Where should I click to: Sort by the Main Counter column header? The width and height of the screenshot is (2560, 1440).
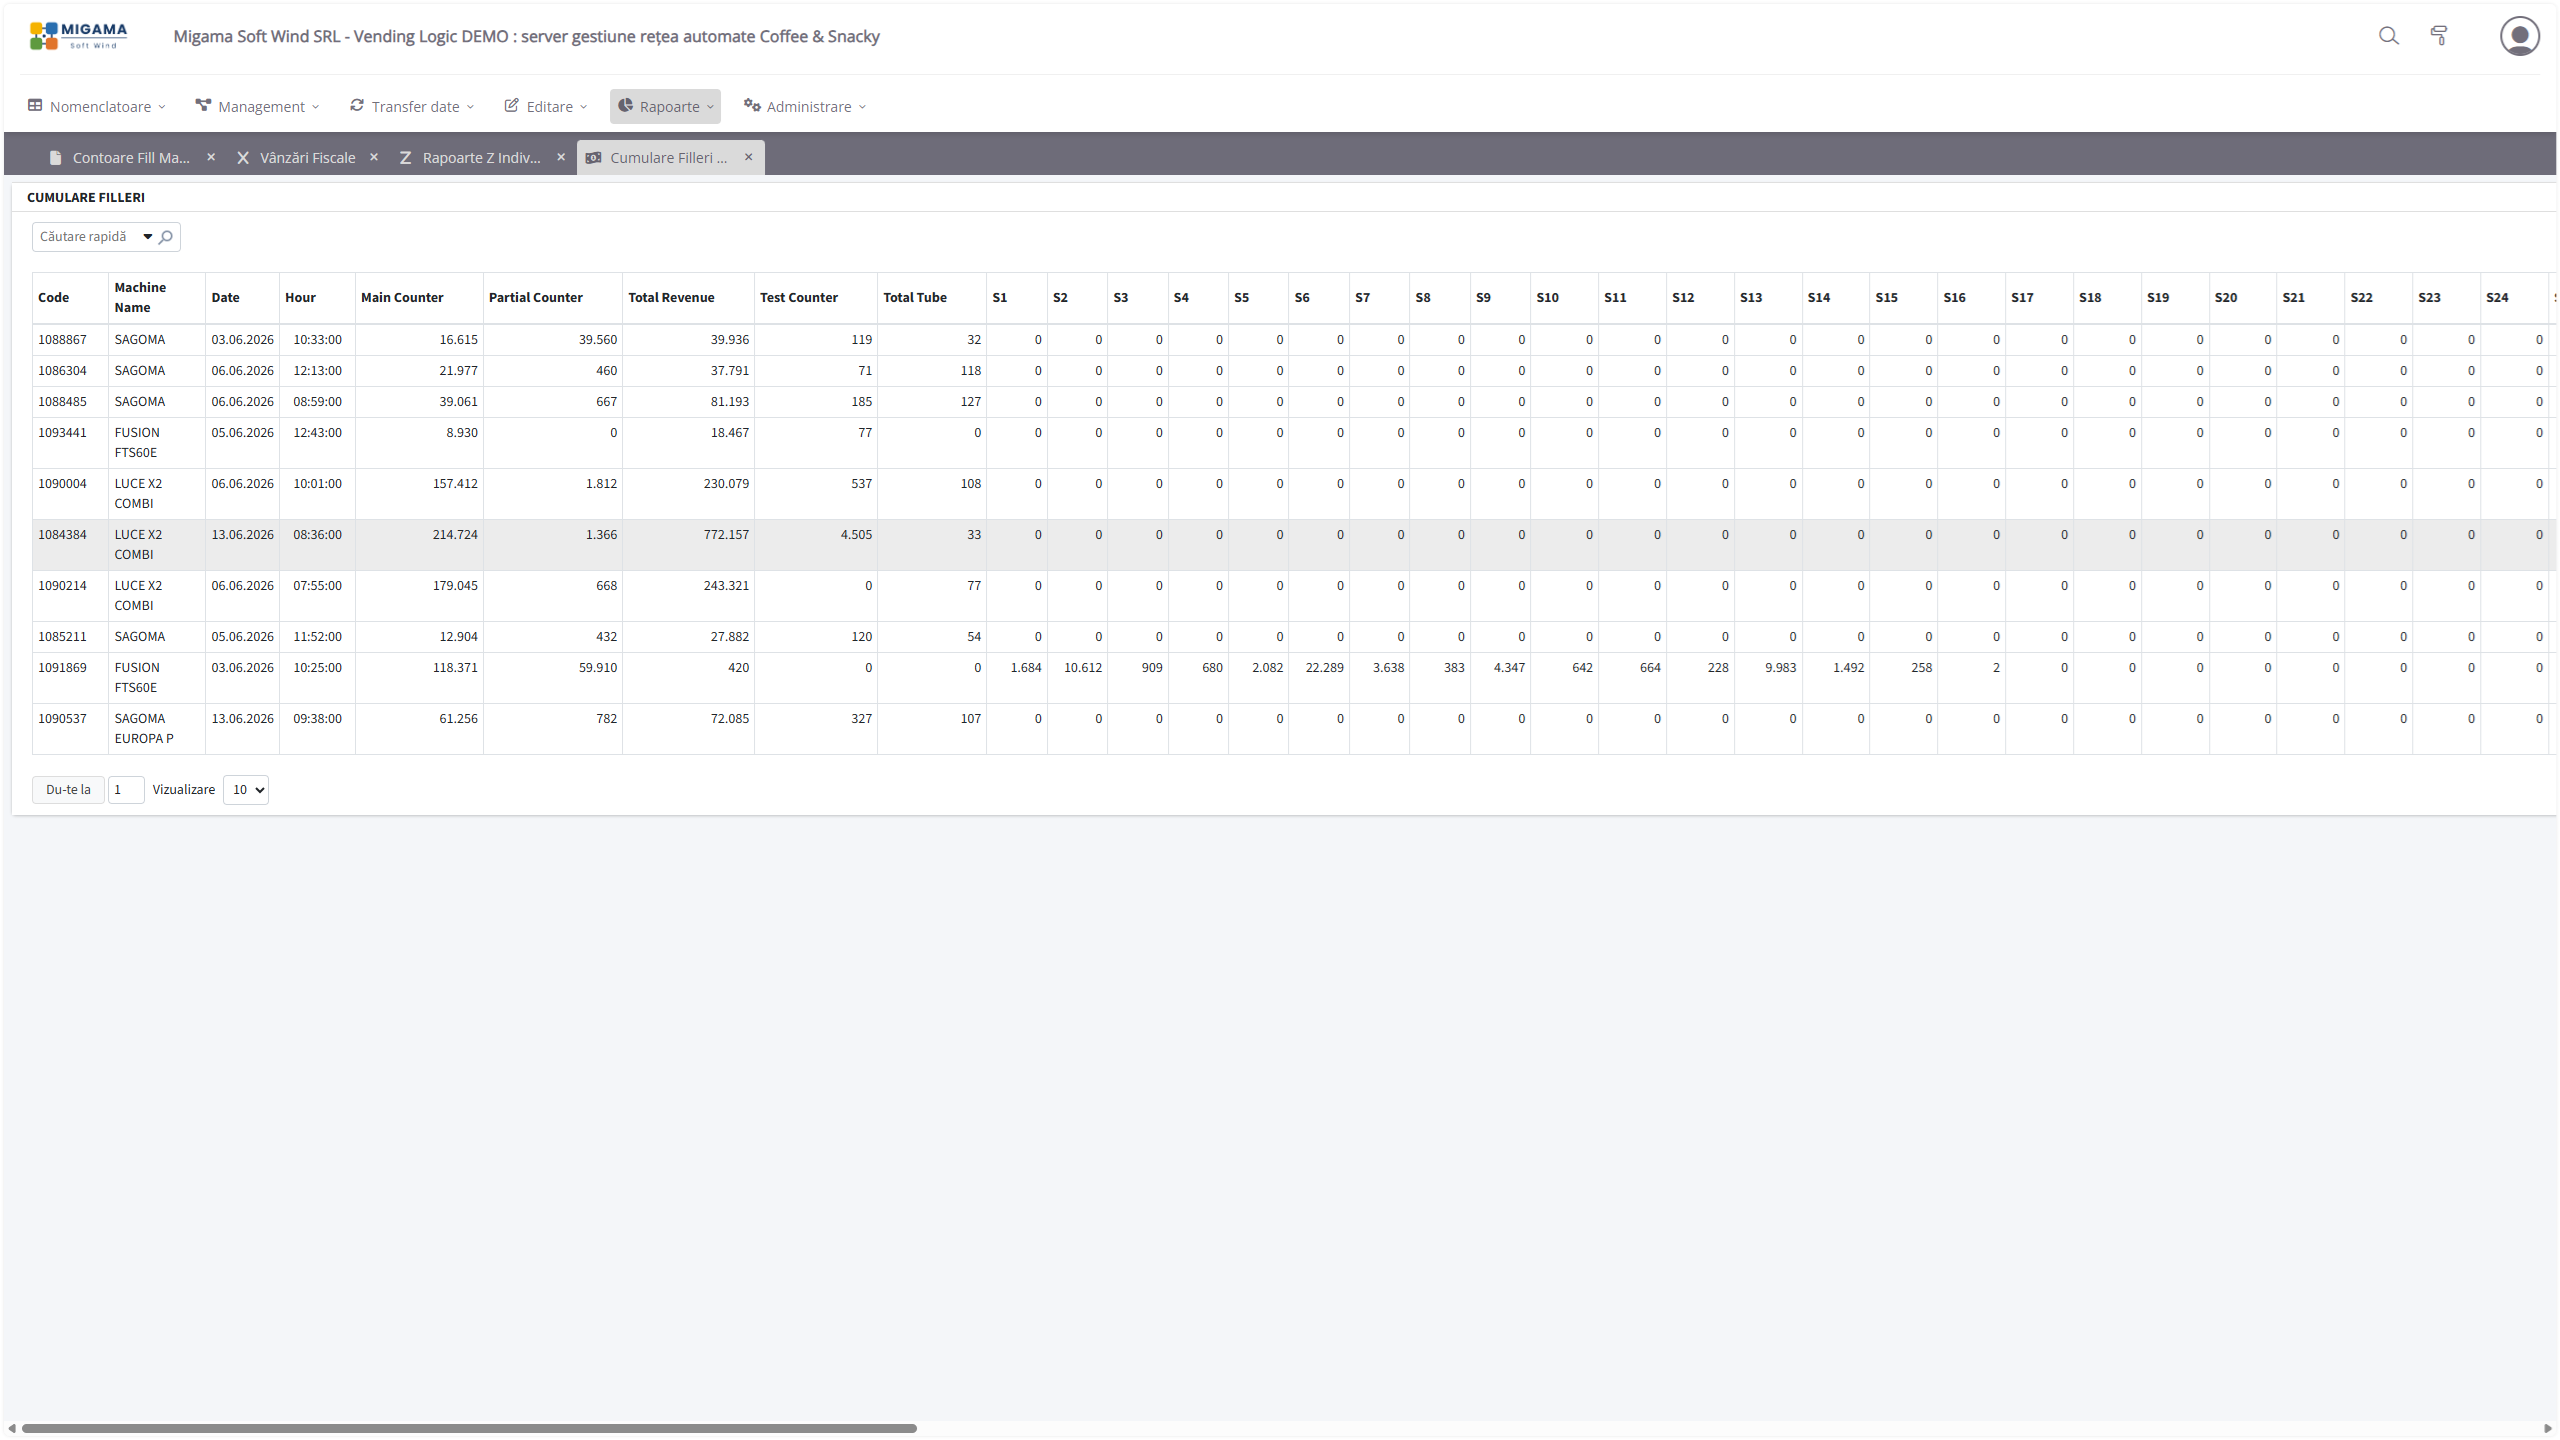402,298
